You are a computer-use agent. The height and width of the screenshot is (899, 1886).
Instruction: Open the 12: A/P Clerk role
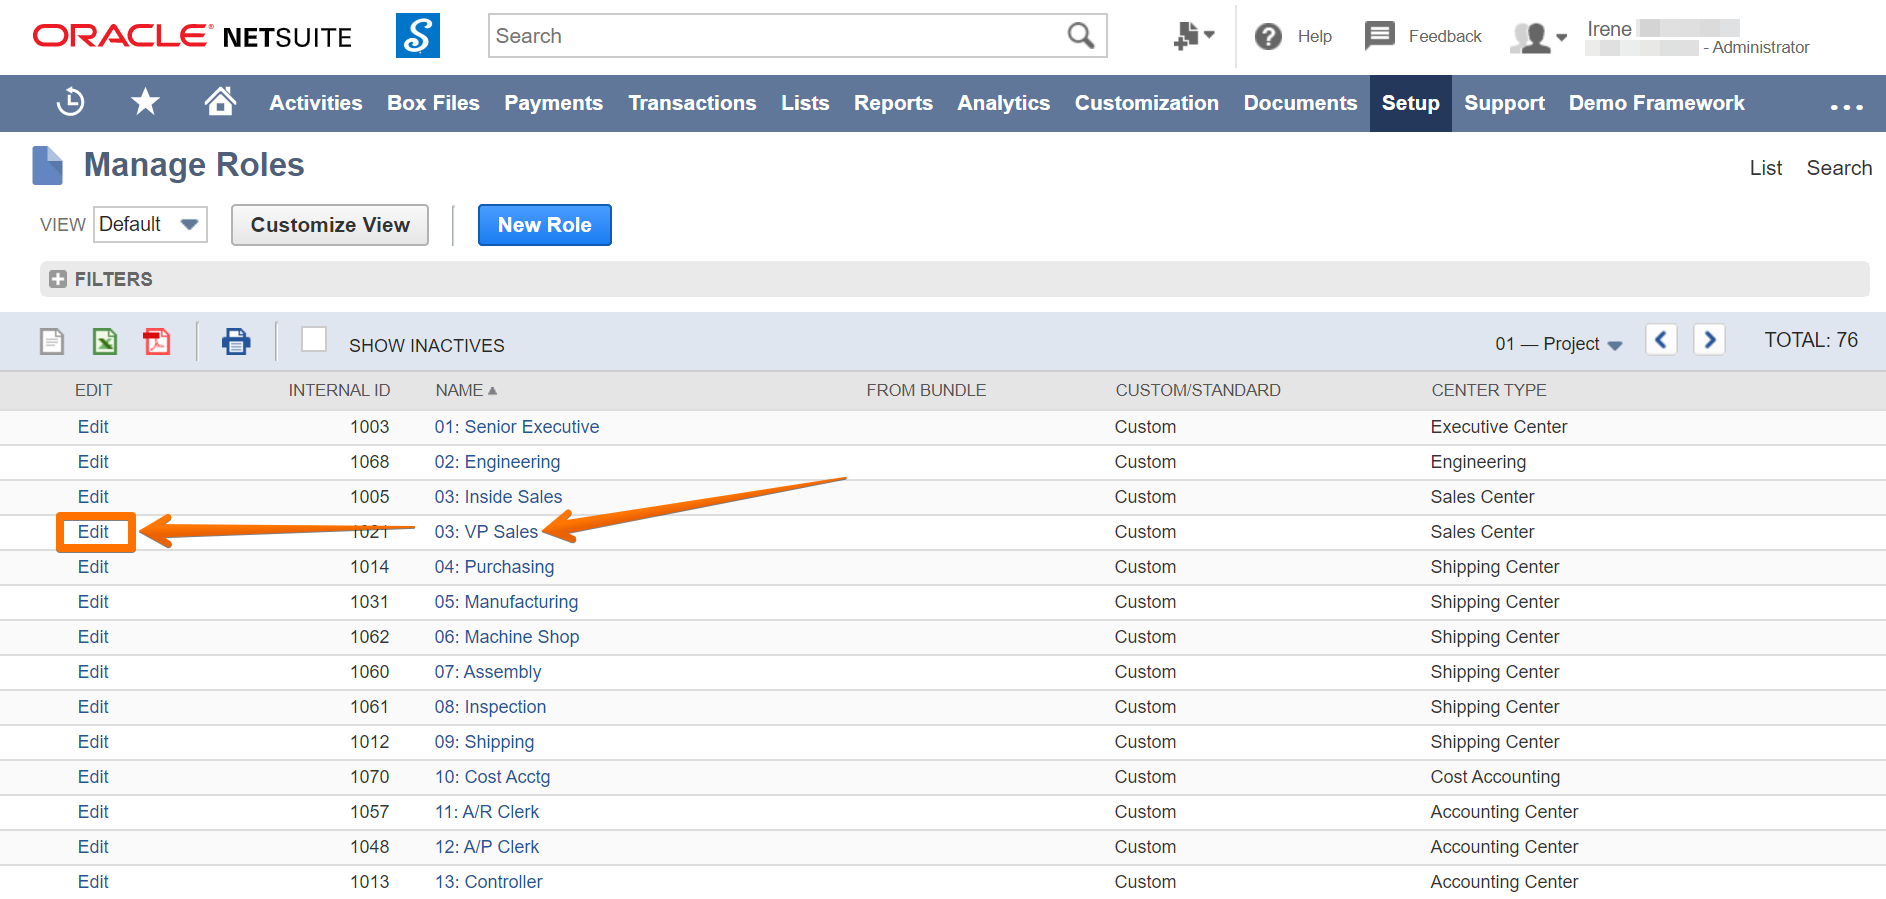pos(487,847)
